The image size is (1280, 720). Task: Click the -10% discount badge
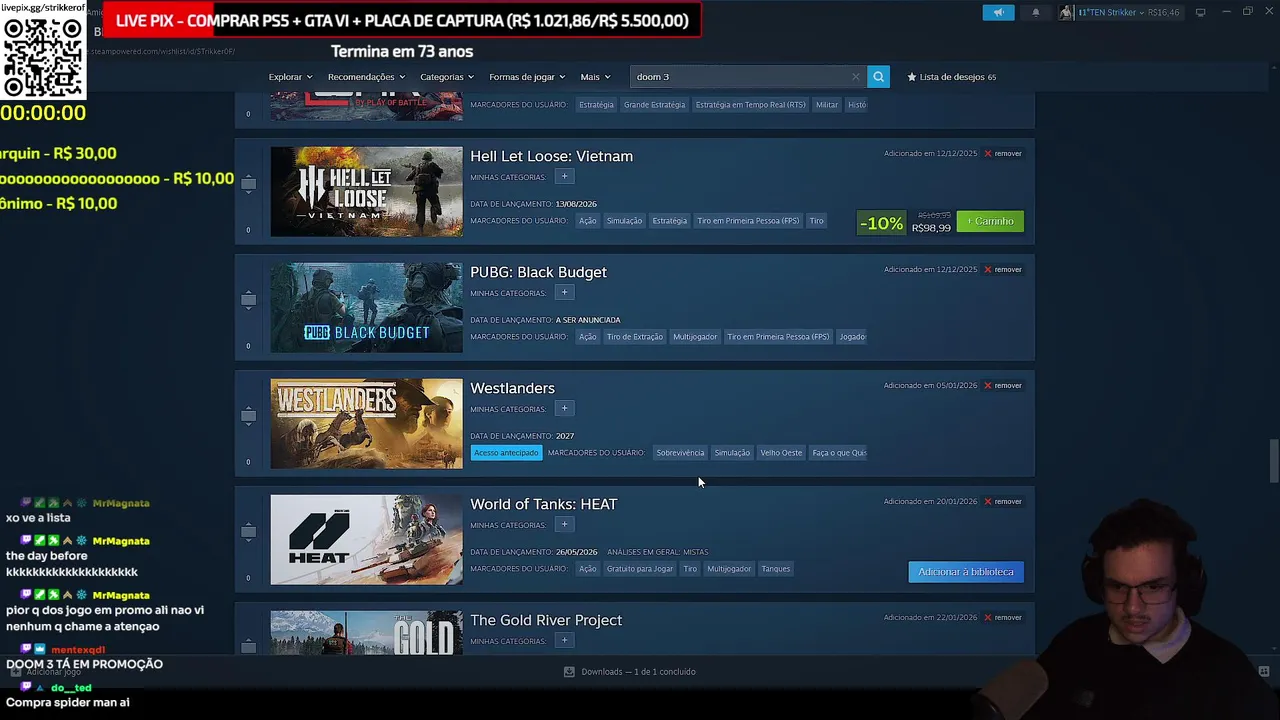(x=881, y=223)
